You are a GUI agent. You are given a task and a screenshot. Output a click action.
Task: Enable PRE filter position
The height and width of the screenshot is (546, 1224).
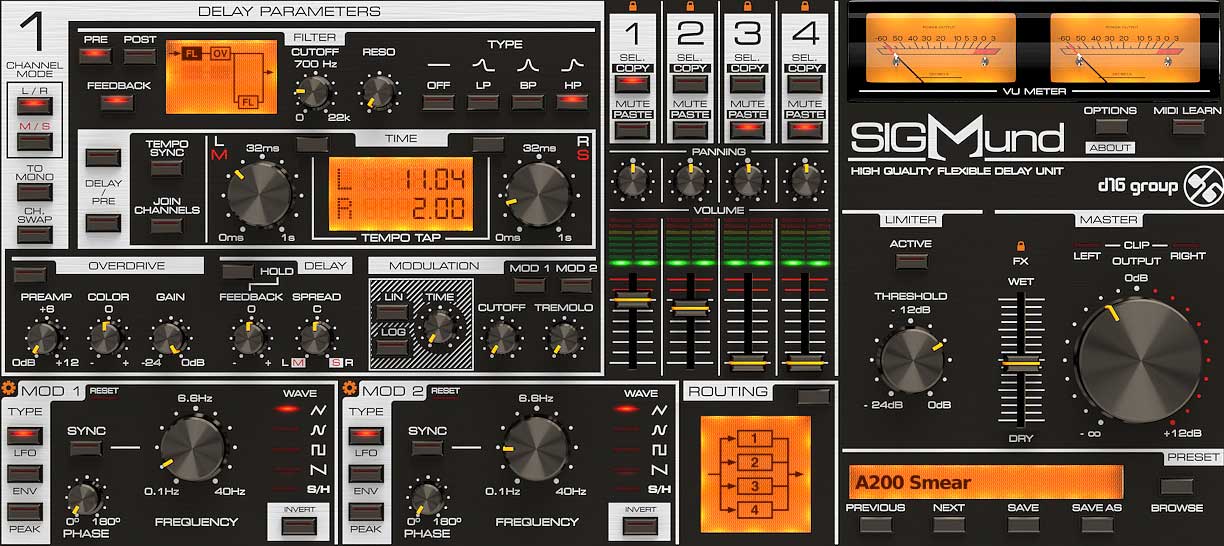click(96, 57)
